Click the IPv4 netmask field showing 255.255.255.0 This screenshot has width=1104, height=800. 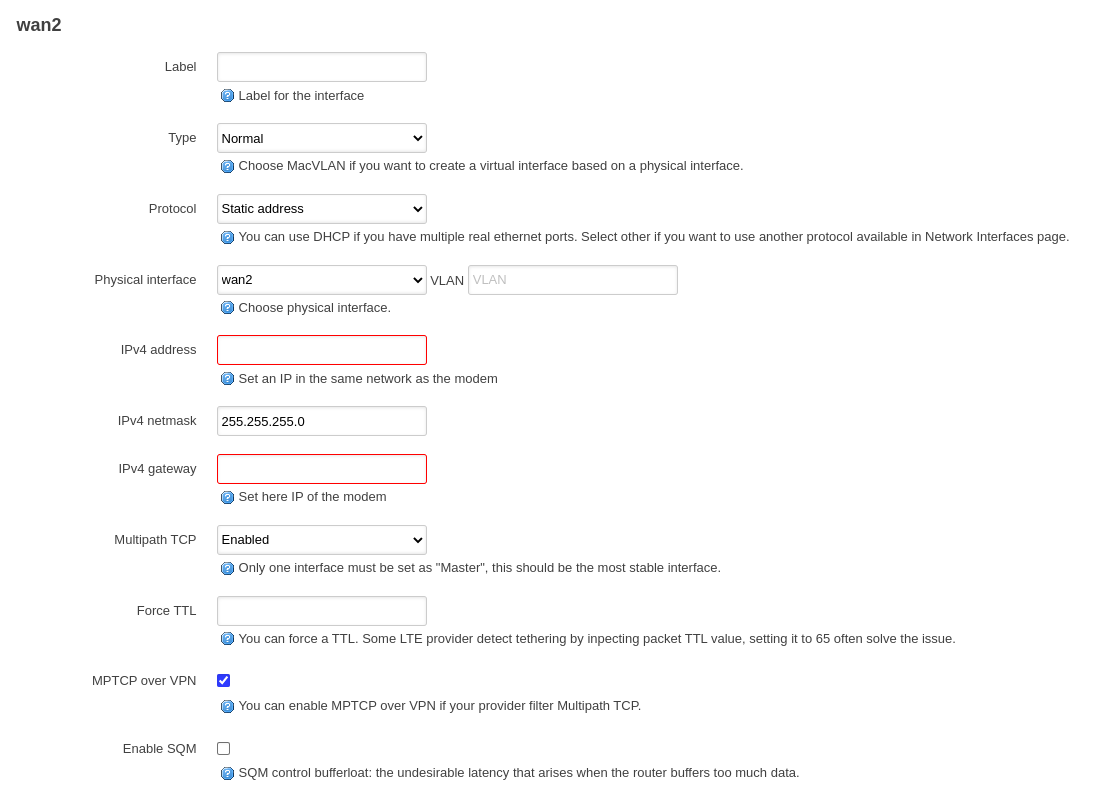(x=321, y=421)
